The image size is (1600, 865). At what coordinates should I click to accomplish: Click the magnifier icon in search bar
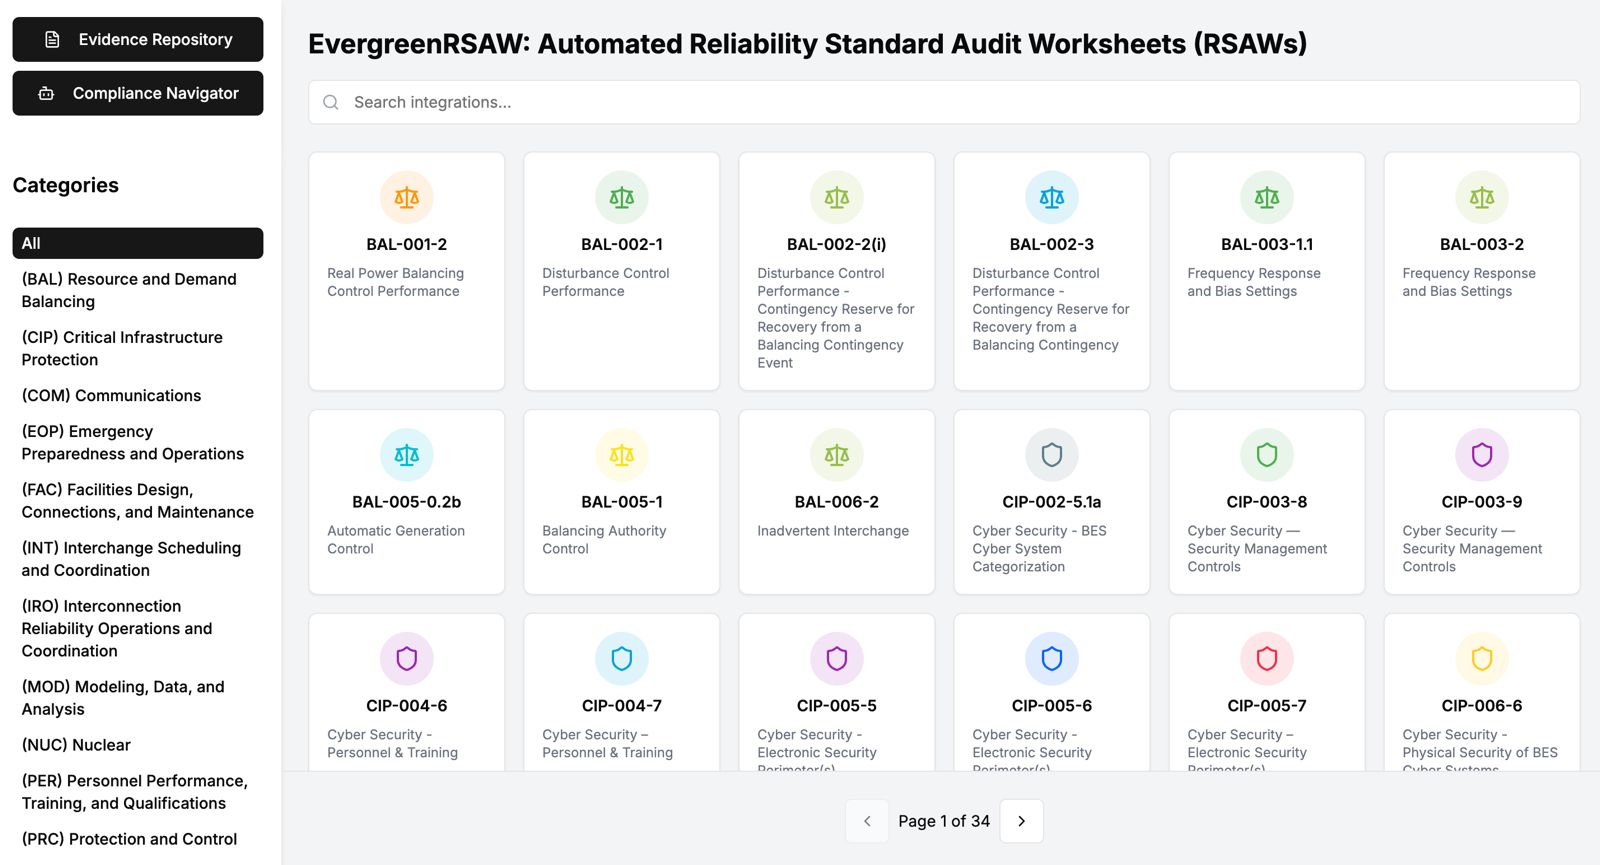[x=331, y=102]
